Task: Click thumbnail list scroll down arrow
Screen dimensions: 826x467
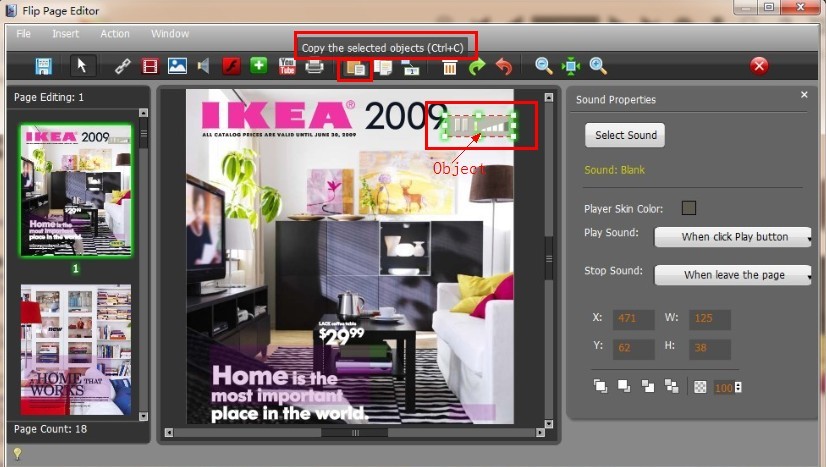Action: [143, 416]
